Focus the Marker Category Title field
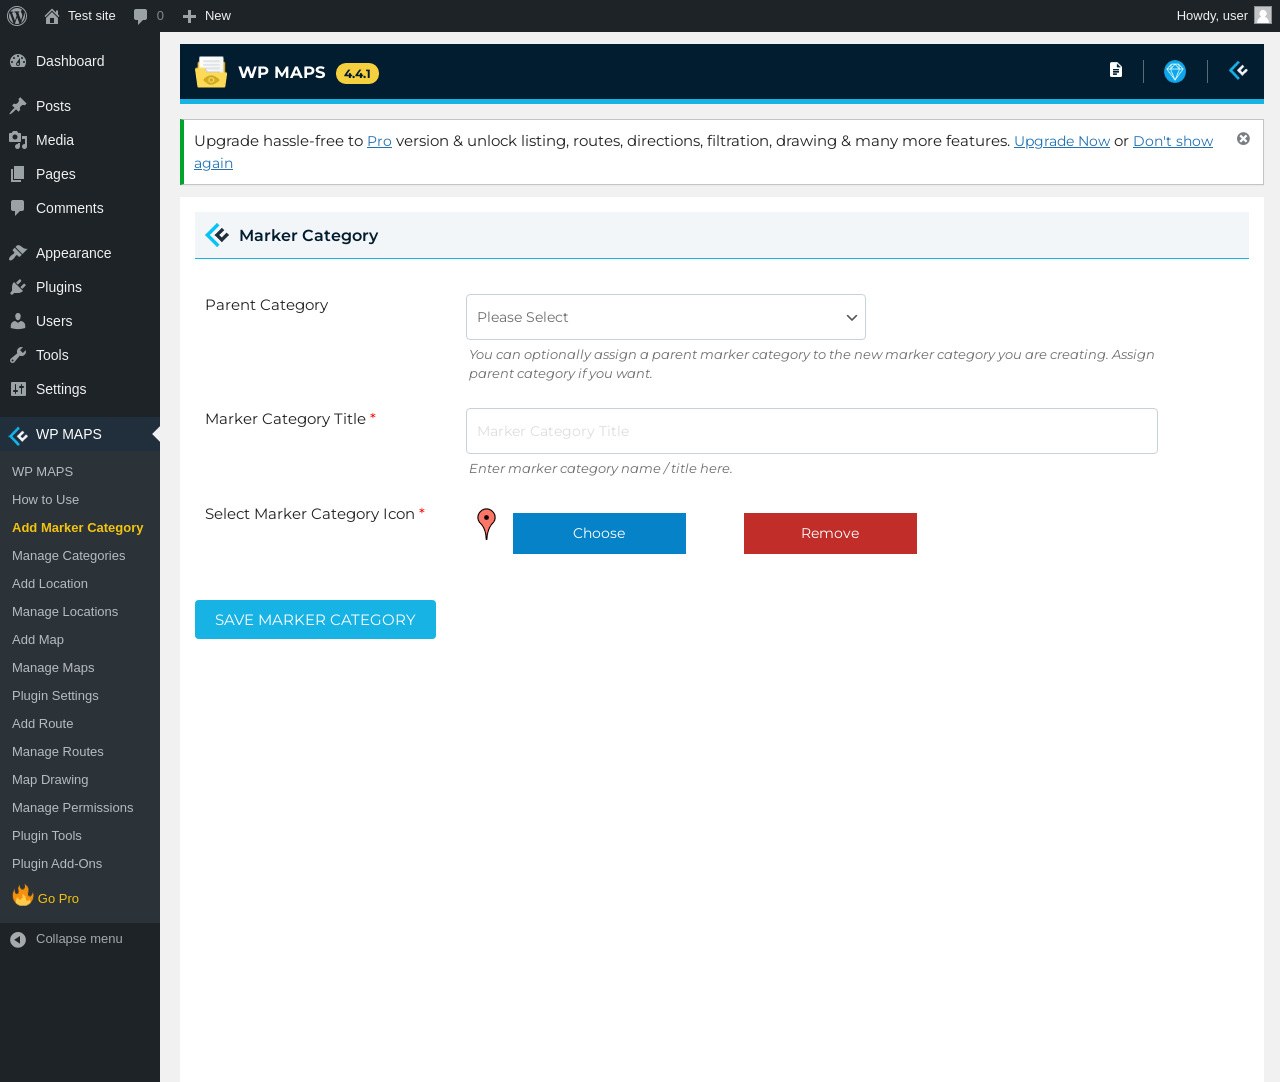The width and height of the screenshot is (1280, 1082). 812,431
